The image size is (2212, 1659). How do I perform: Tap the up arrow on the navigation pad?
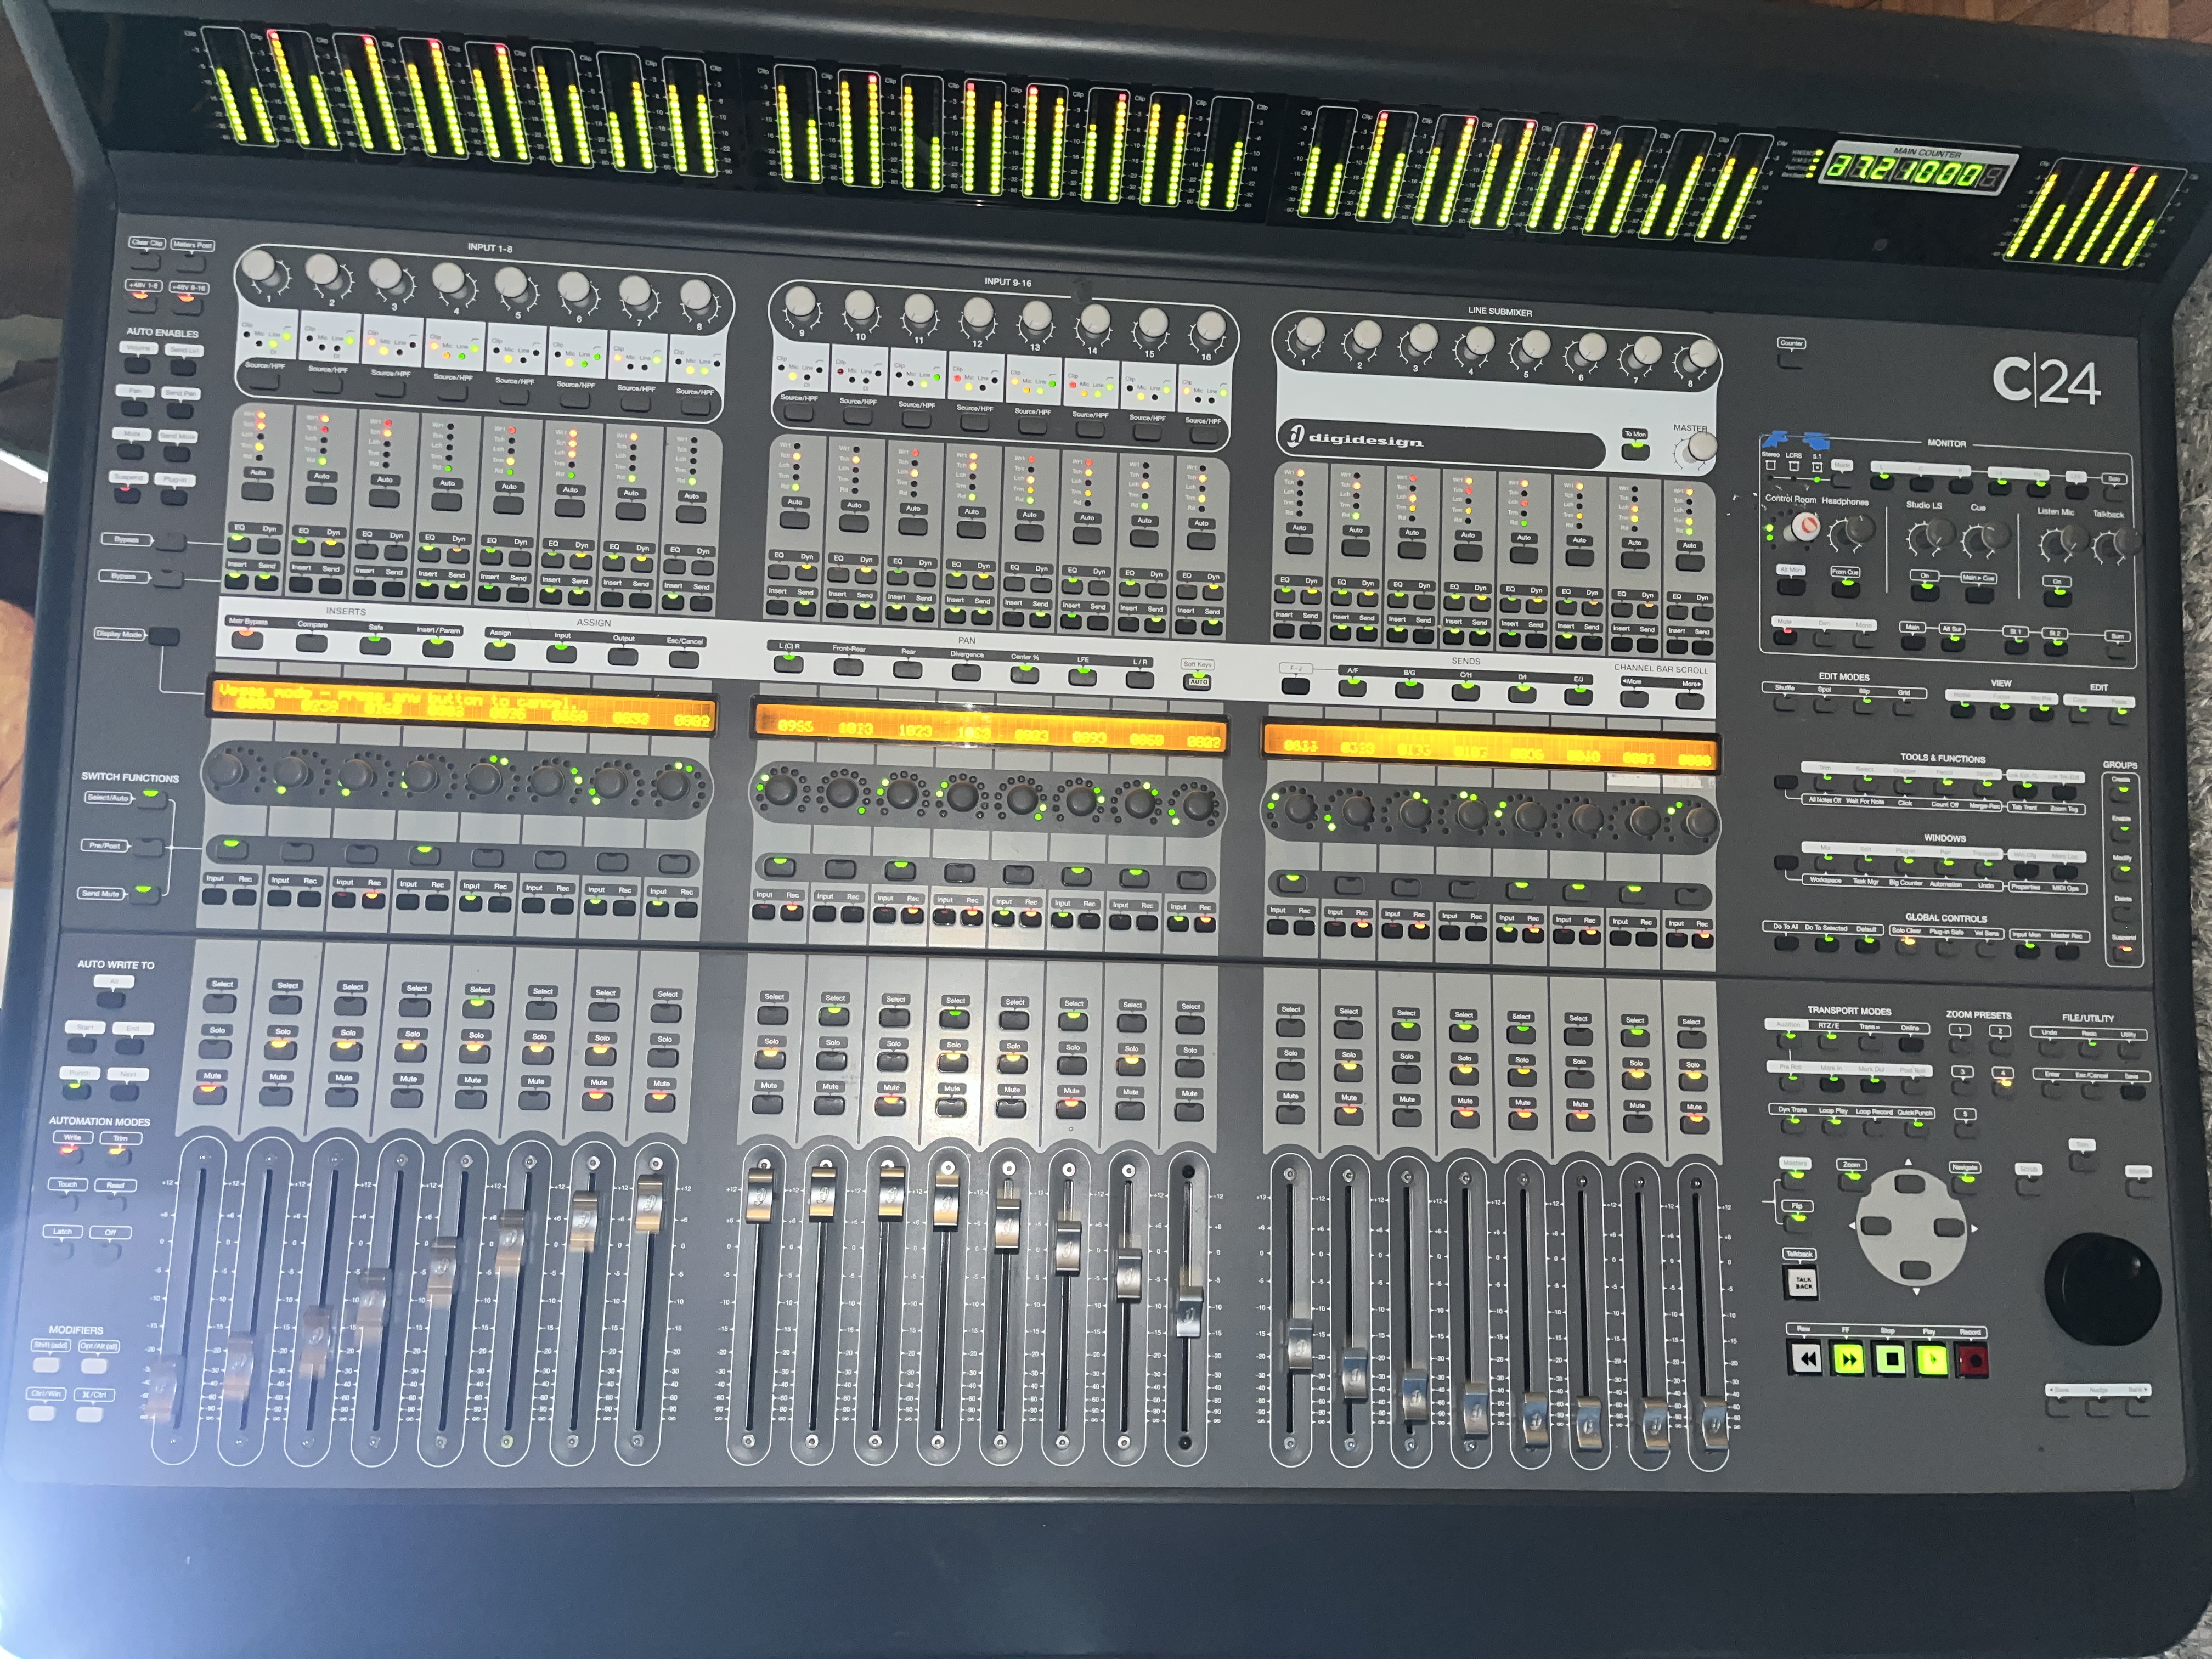point(1910,1185)
